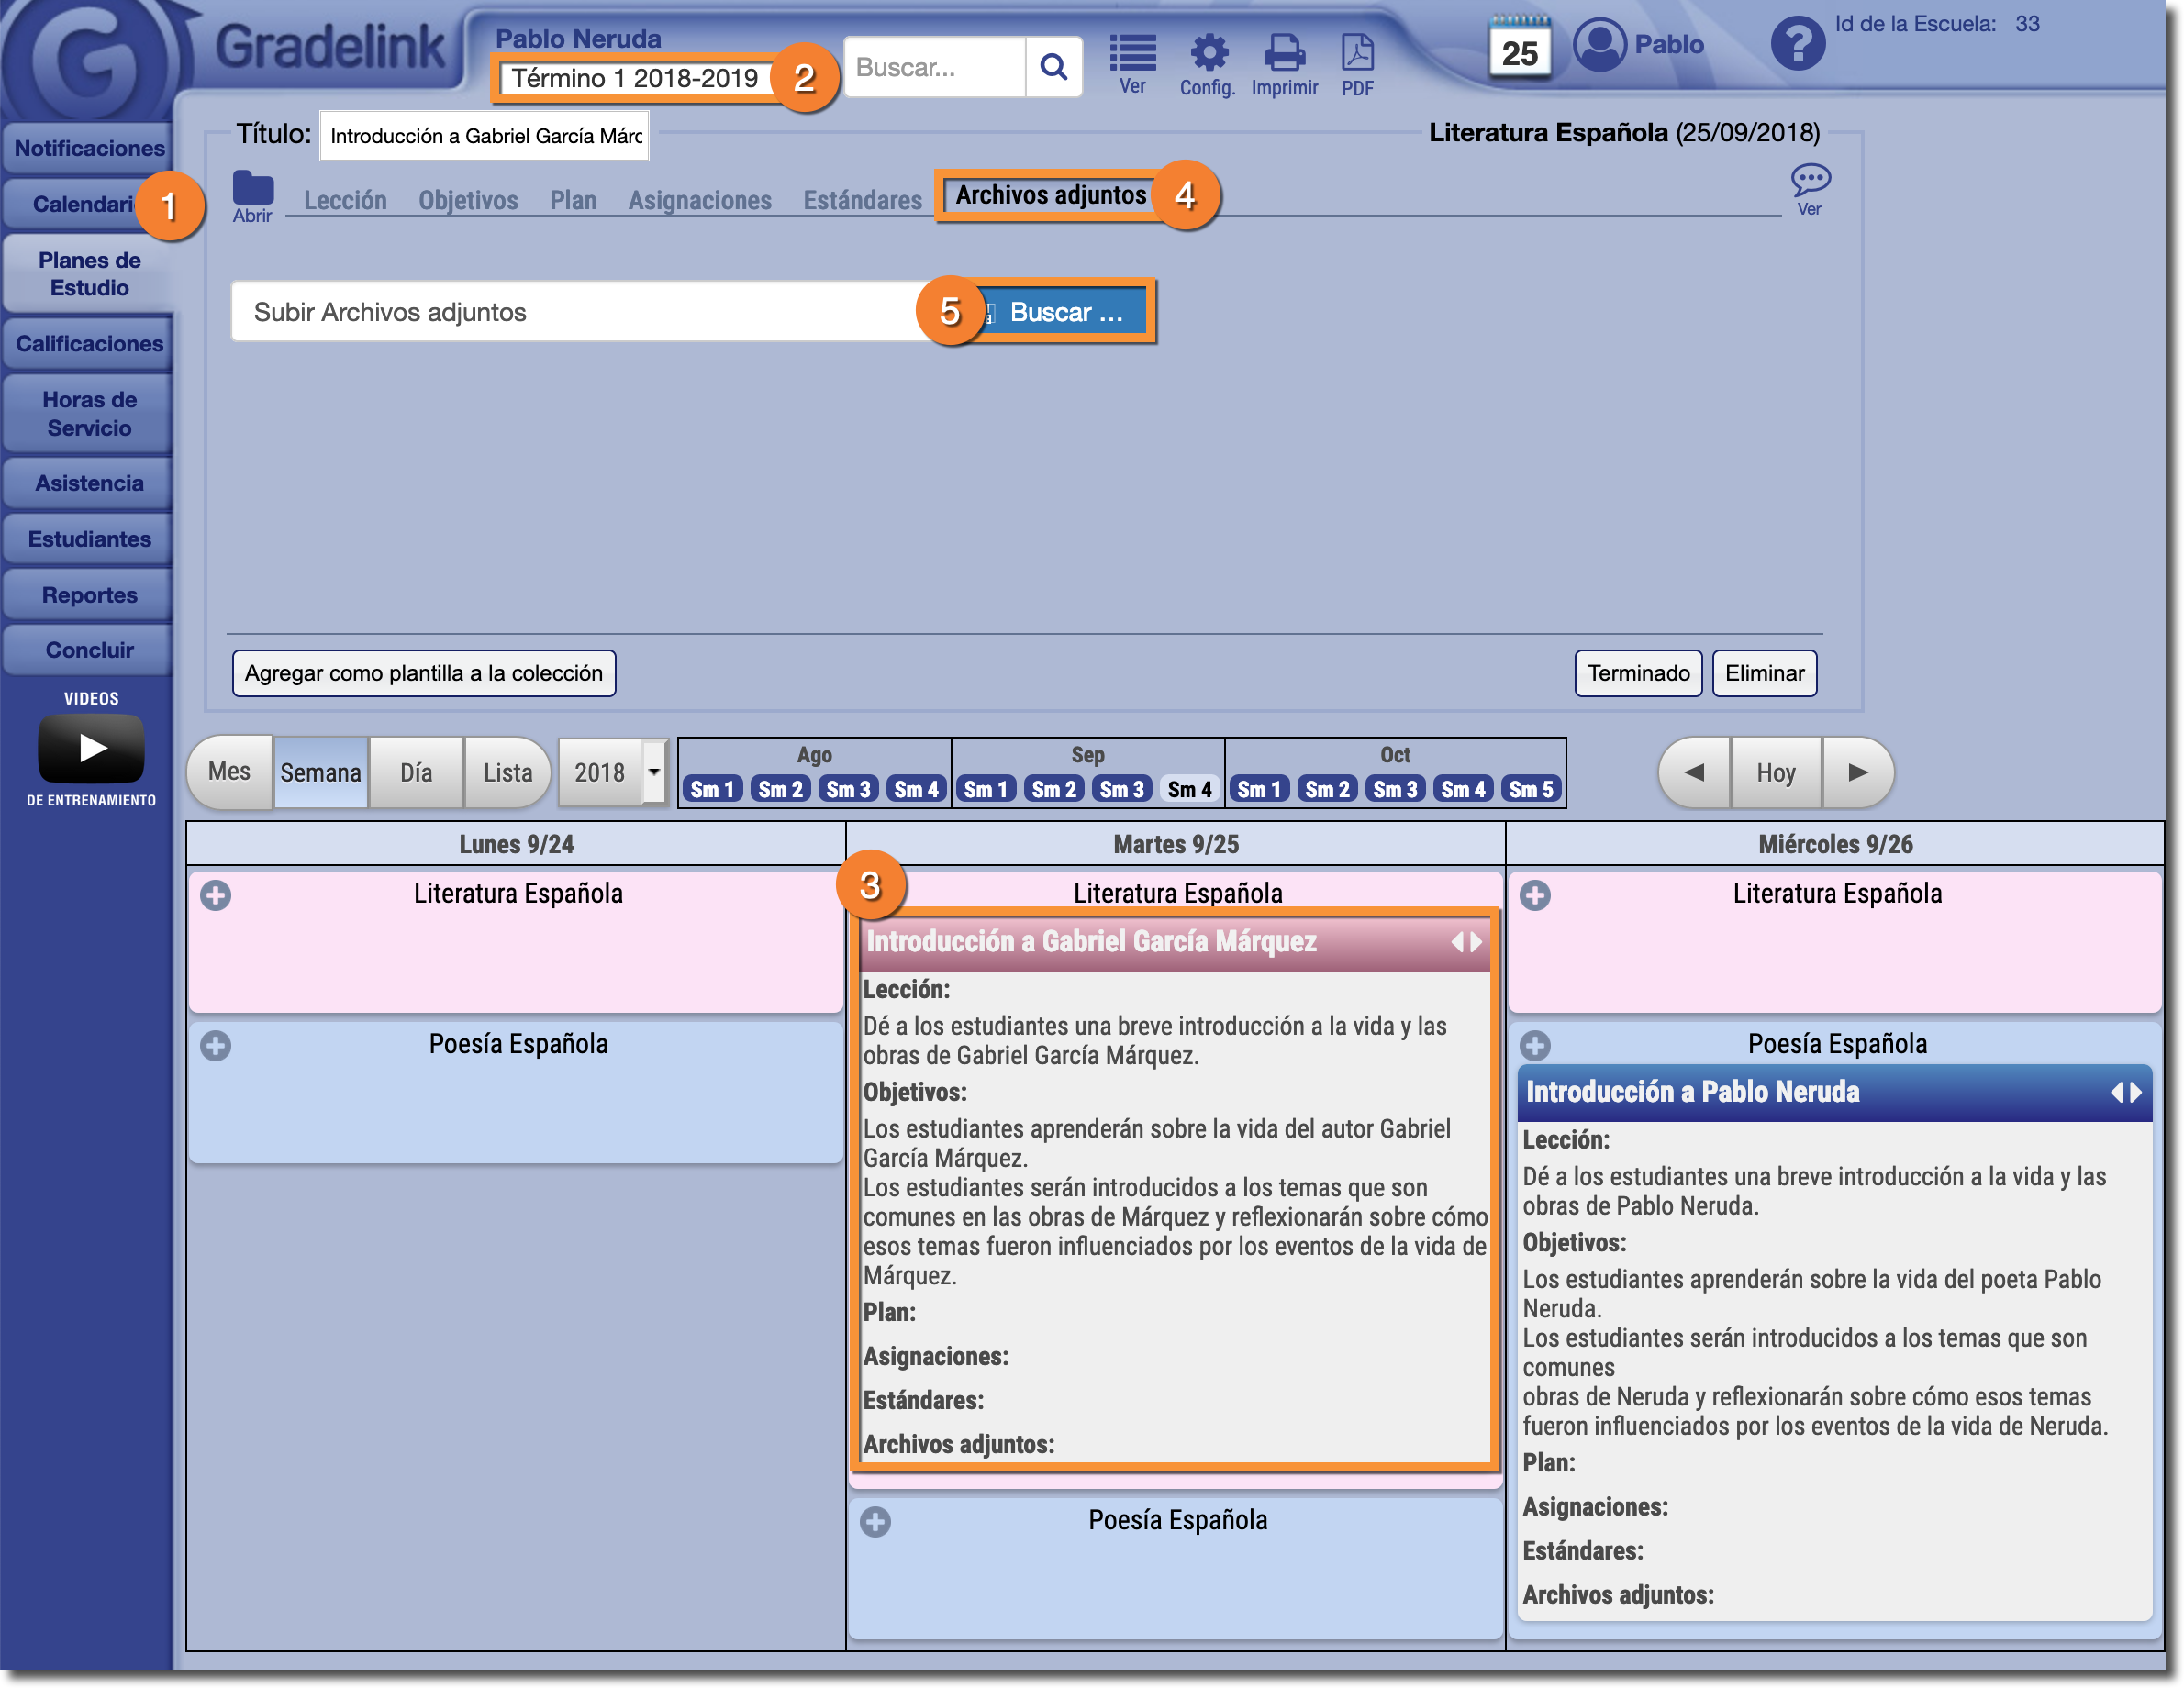
Task: Click the arrows on the Introducción a Pablo Neruda header
Action: pos(2126,1092)
